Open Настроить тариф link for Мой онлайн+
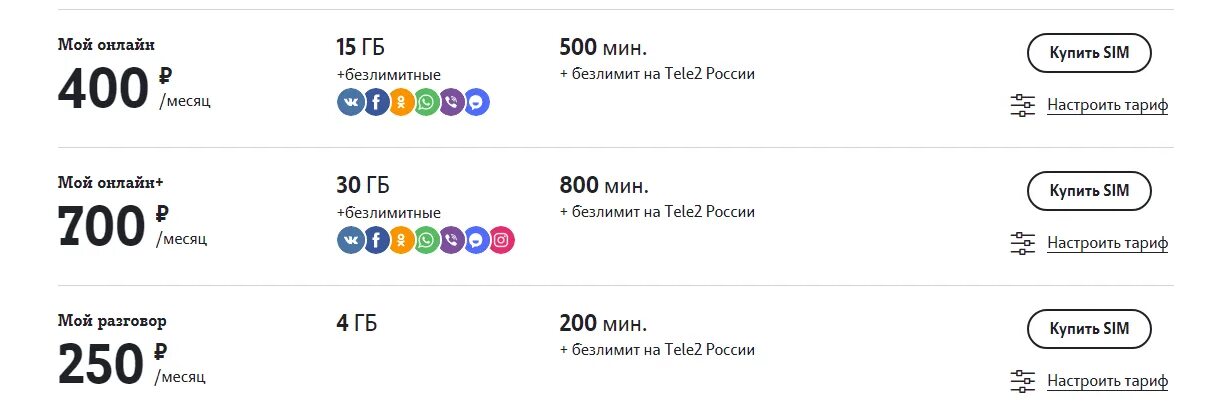Screen dimensions: 1214x411 coord(1107,243)
